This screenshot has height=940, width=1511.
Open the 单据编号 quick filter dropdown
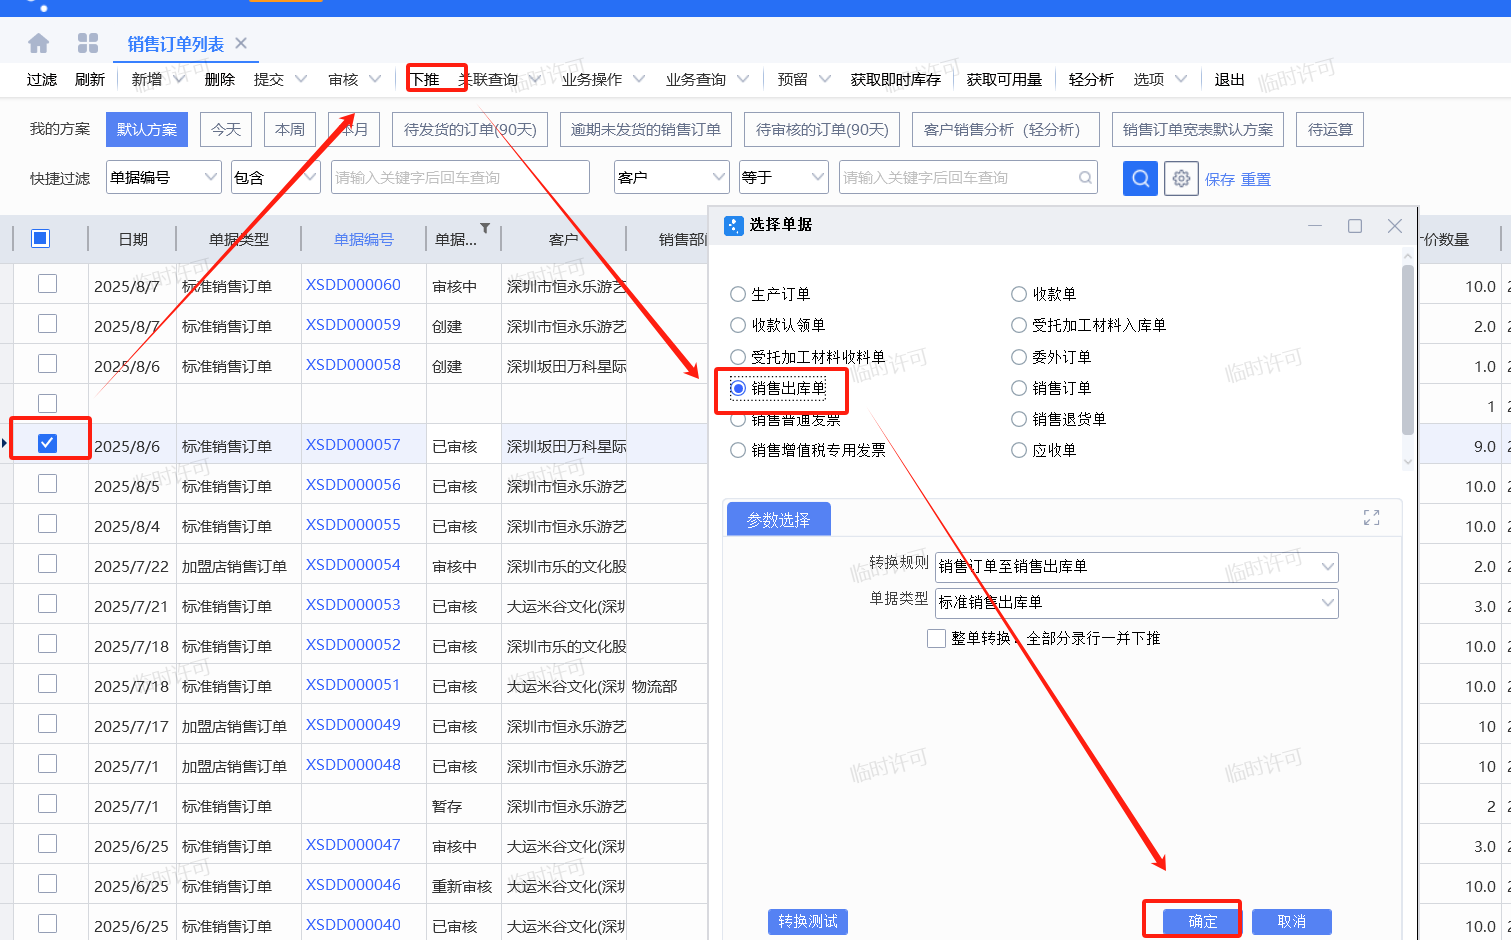(211, 177)
